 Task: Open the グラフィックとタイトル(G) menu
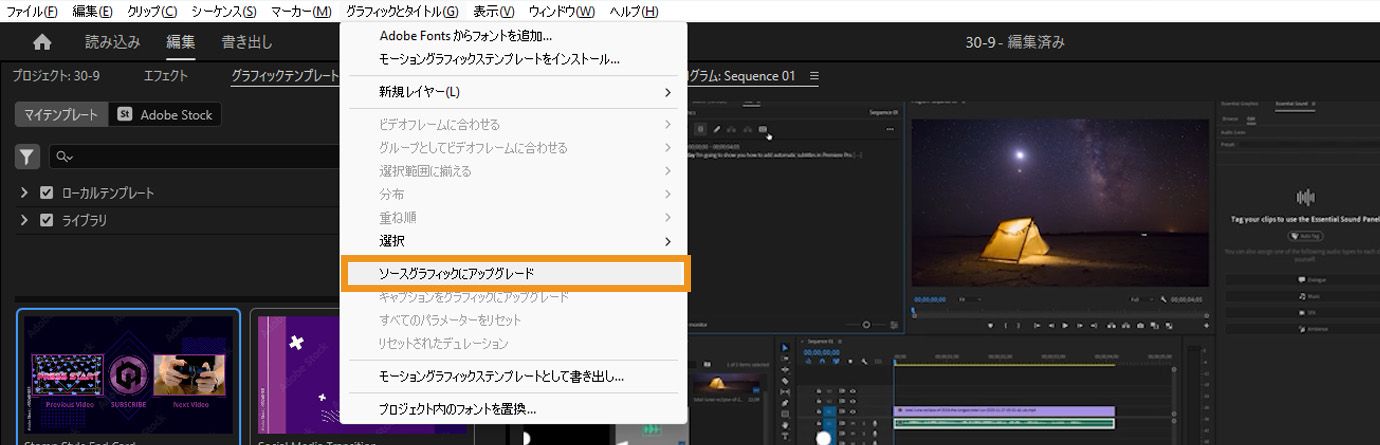[x=402, y=11]
